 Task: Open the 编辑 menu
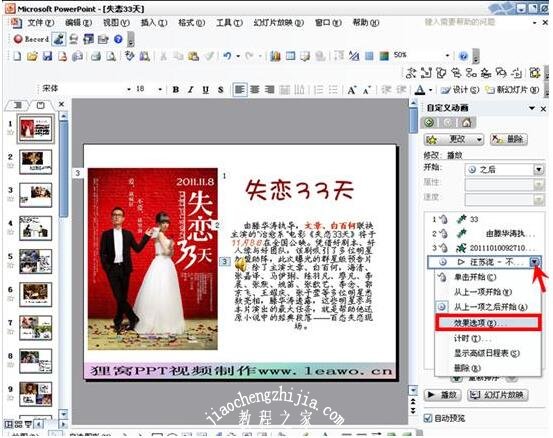coord(78,23)
